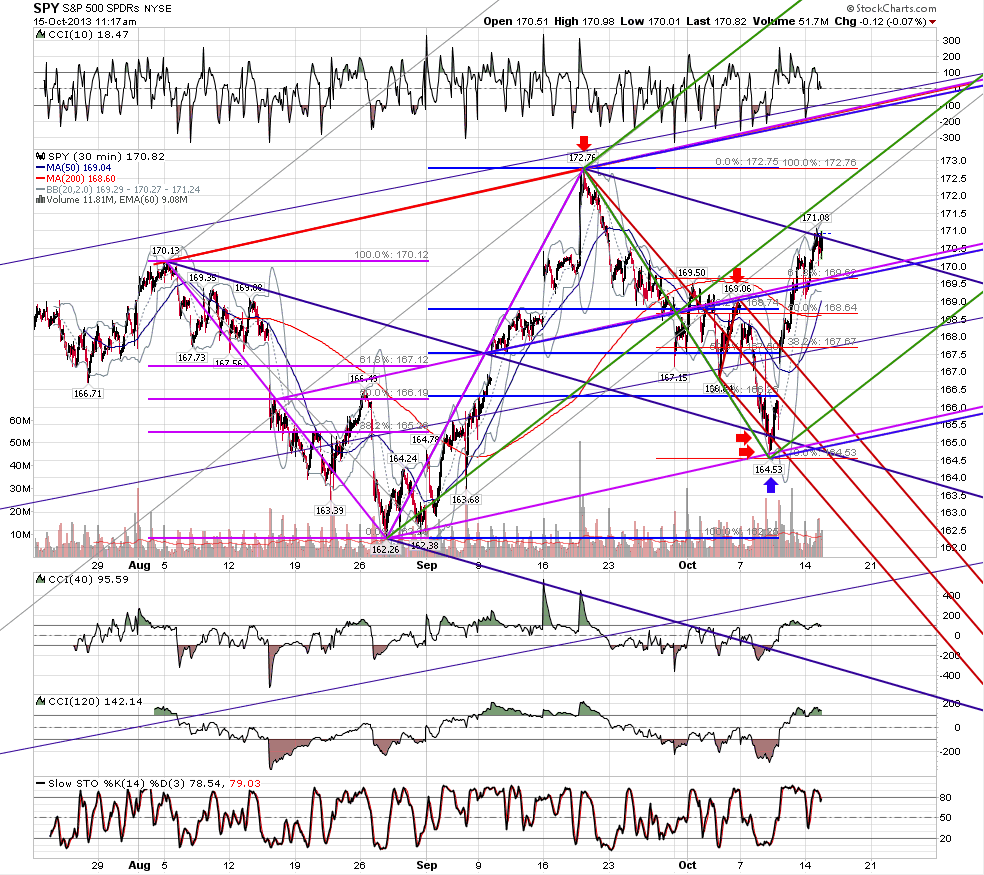
Task: Click the StockCharts.com watermark link
Action: click(891, 8)
